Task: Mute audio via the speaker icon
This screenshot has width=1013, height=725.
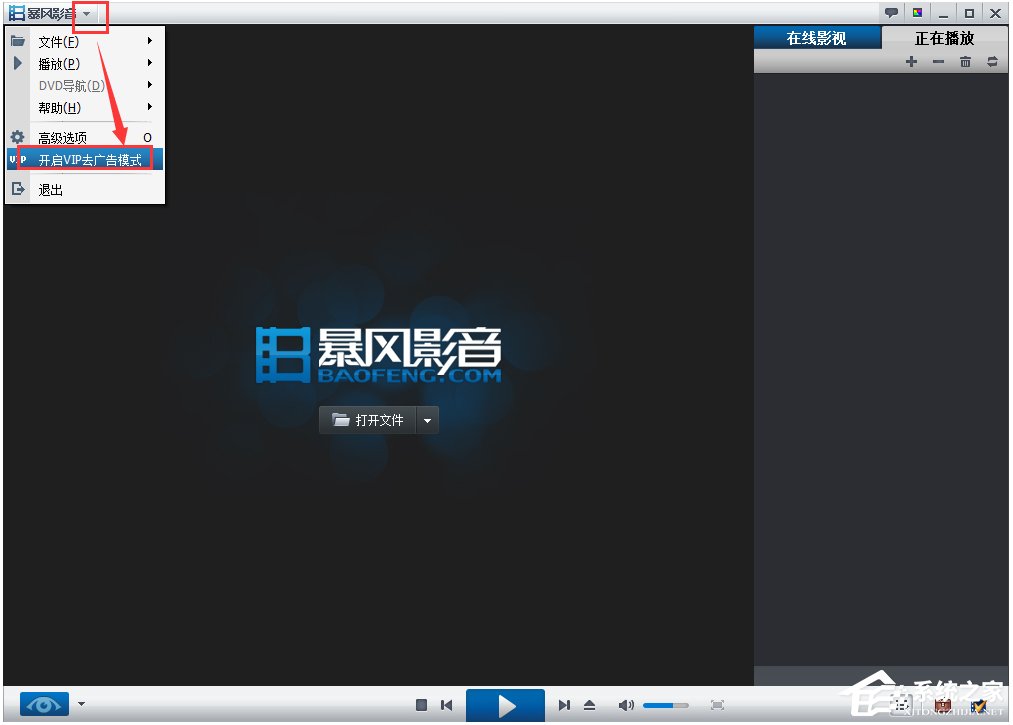Action: (626, 705)
